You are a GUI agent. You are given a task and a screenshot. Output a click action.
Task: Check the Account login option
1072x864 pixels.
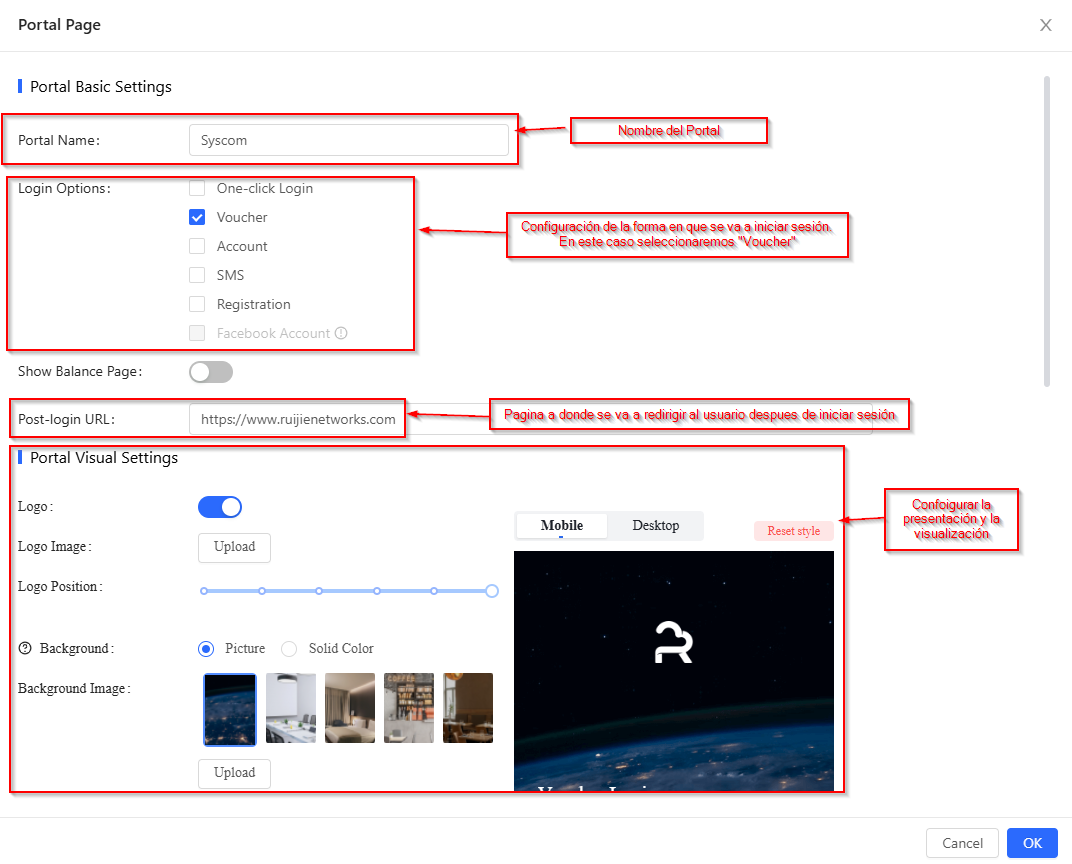tap(197, 246)
